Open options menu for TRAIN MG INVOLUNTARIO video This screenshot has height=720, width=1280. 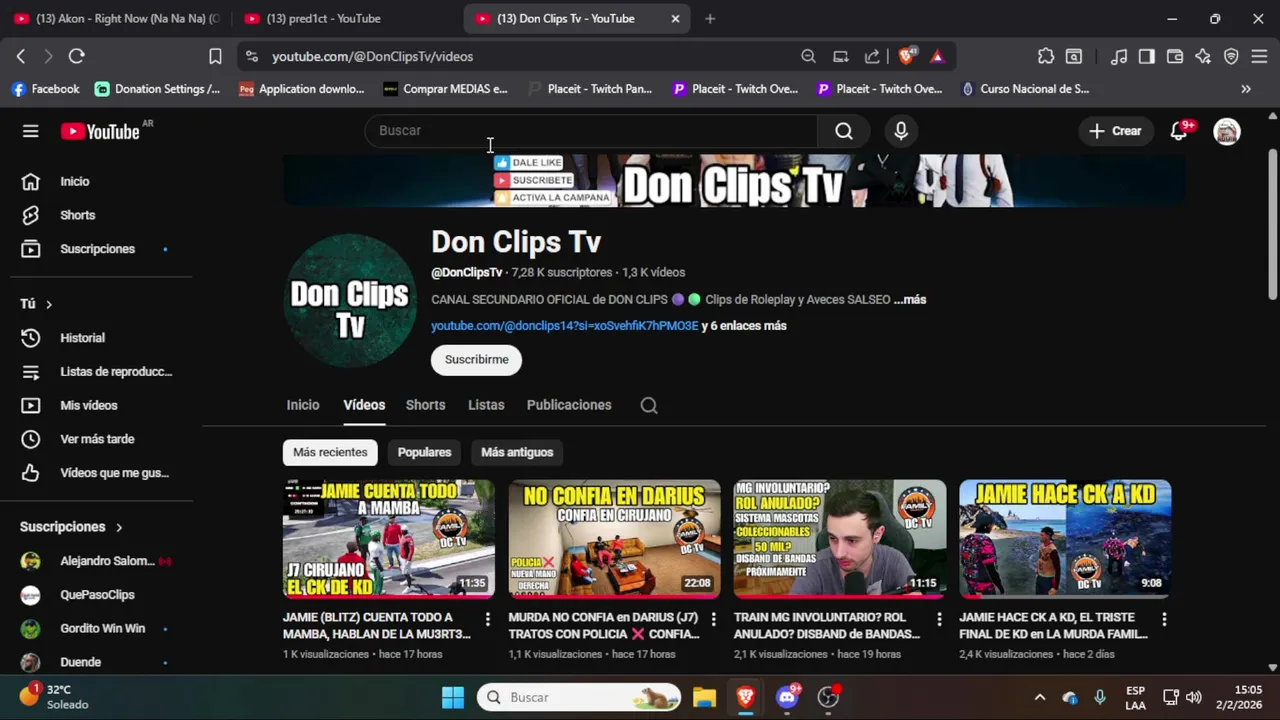[x=939, y=620]
